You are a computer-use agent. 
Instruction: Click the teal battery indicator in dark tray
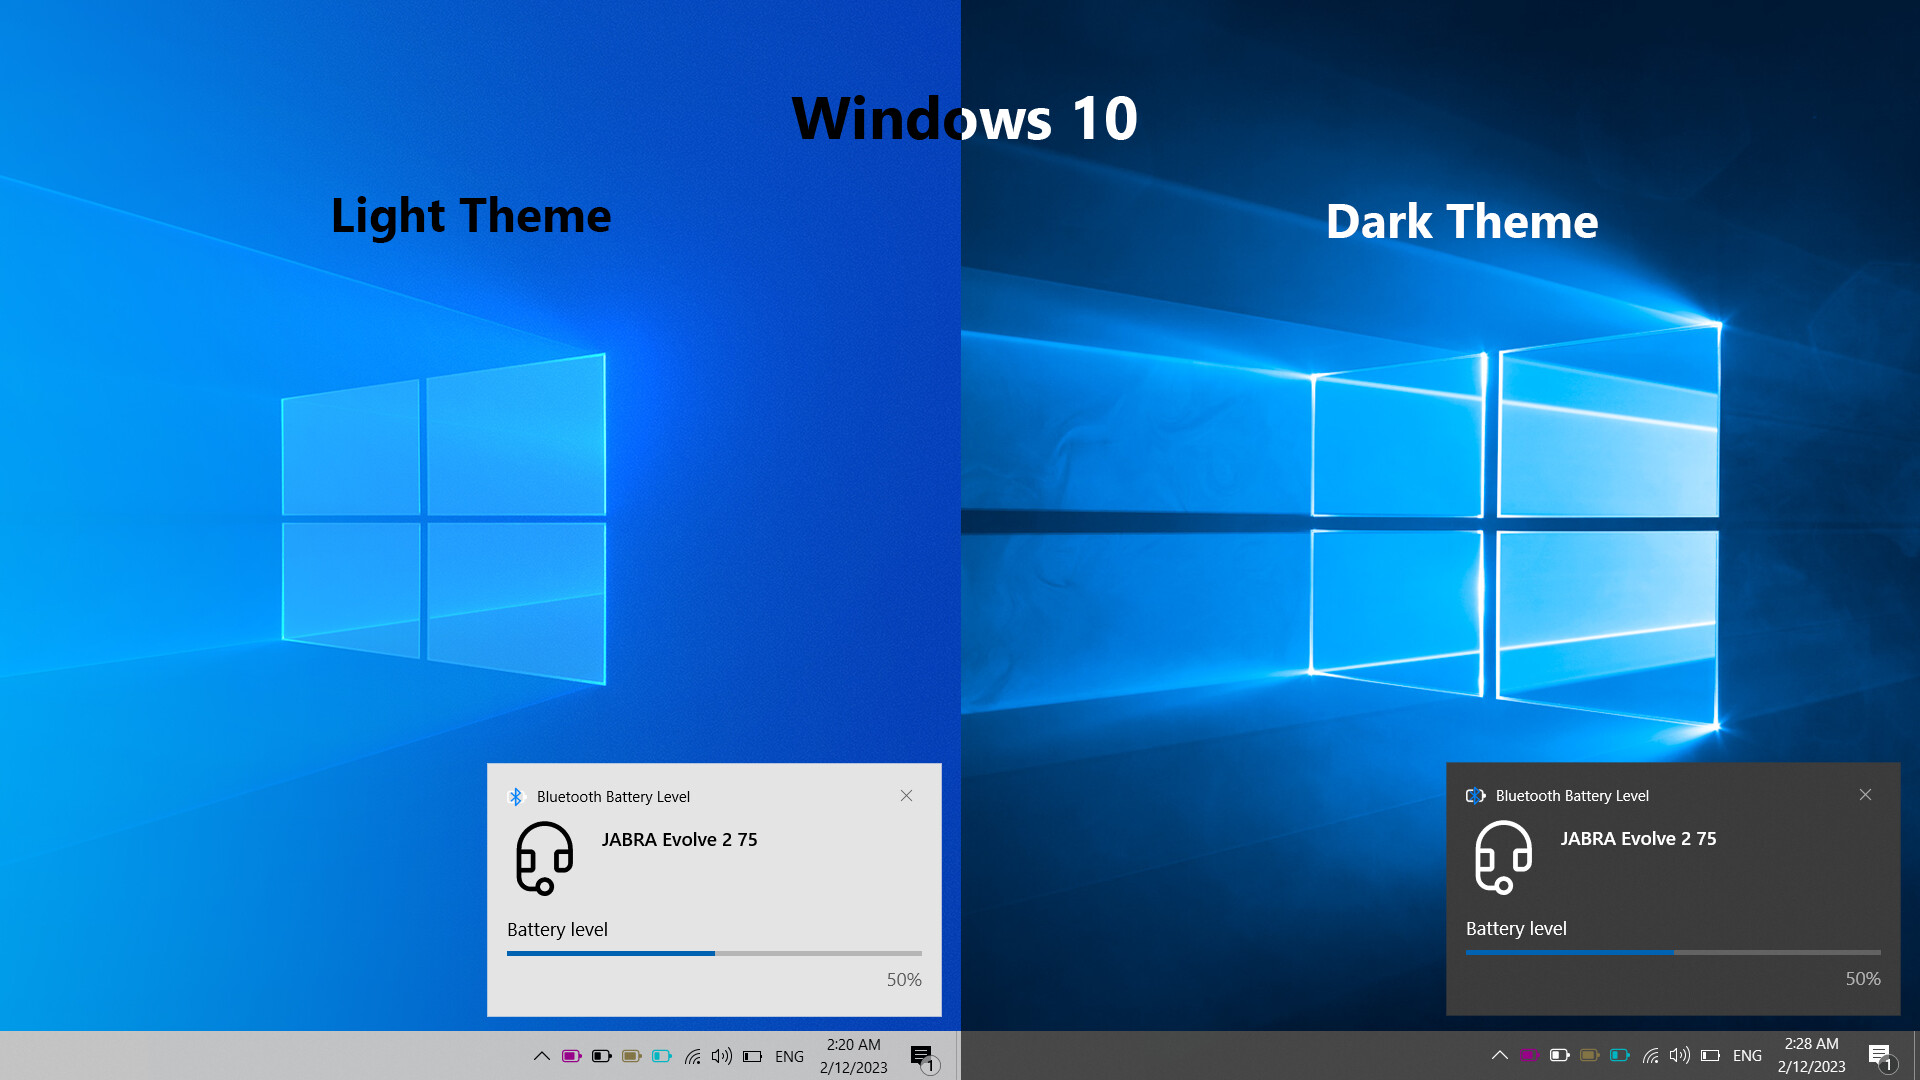pos(1619,1056)
